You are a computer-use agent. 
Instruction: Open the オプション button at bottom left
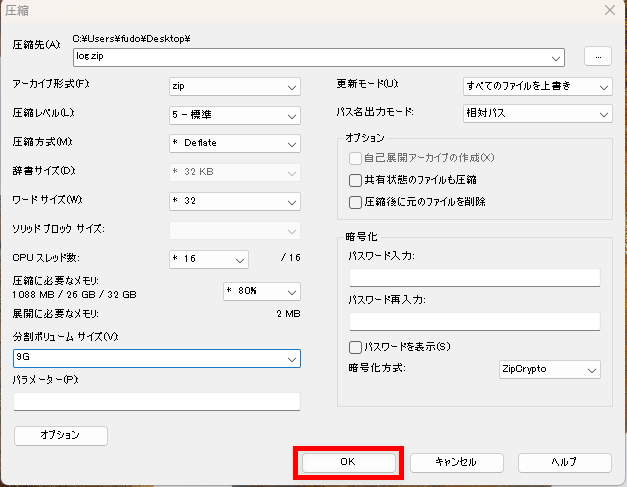coord(60,435)
